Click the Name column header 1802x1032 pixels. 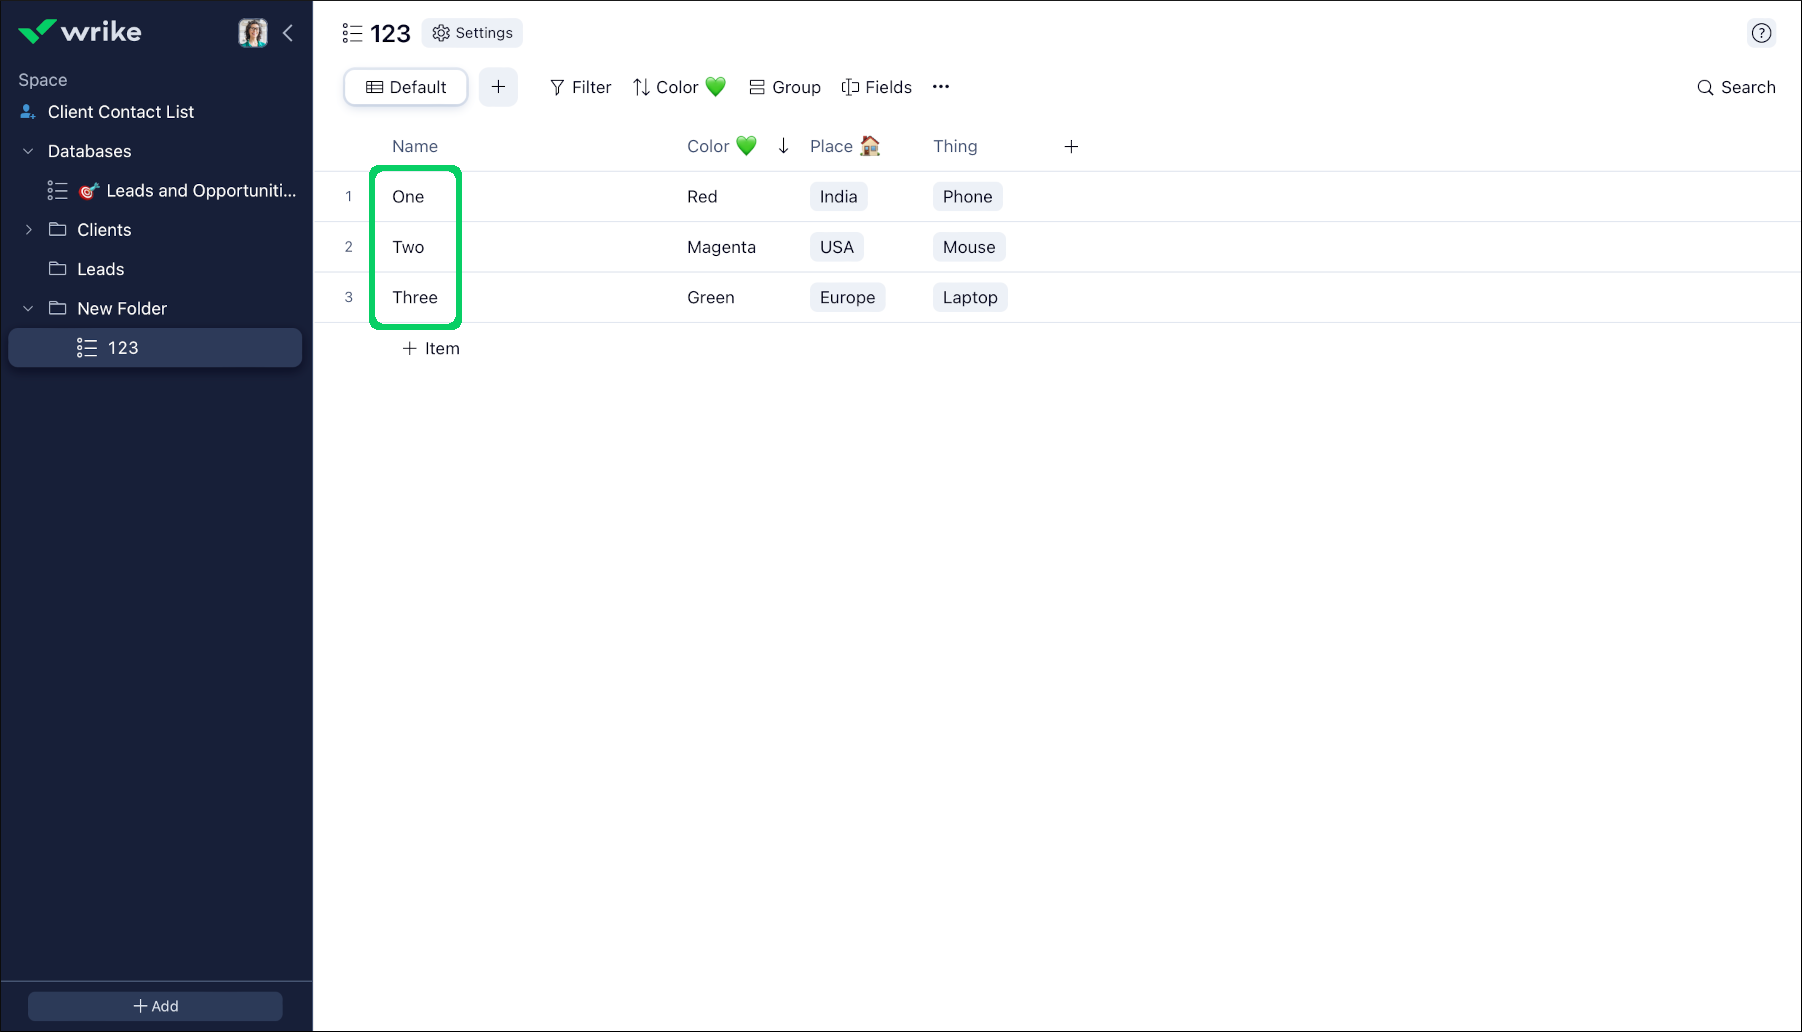415,146
